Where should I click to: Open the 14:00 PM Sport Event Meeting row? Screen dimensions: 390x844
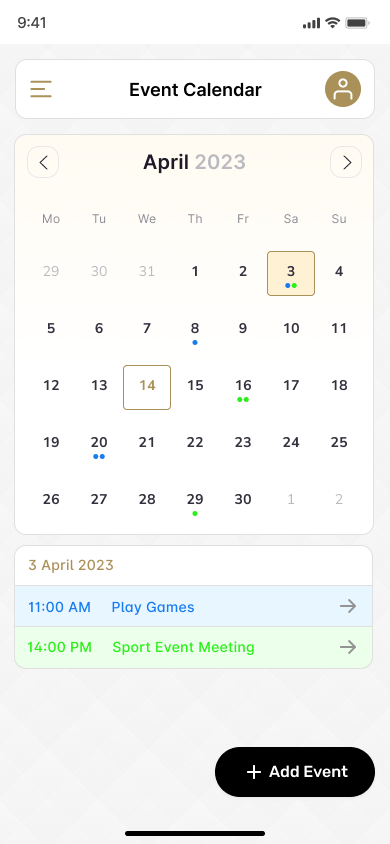(x=194, y=647)
